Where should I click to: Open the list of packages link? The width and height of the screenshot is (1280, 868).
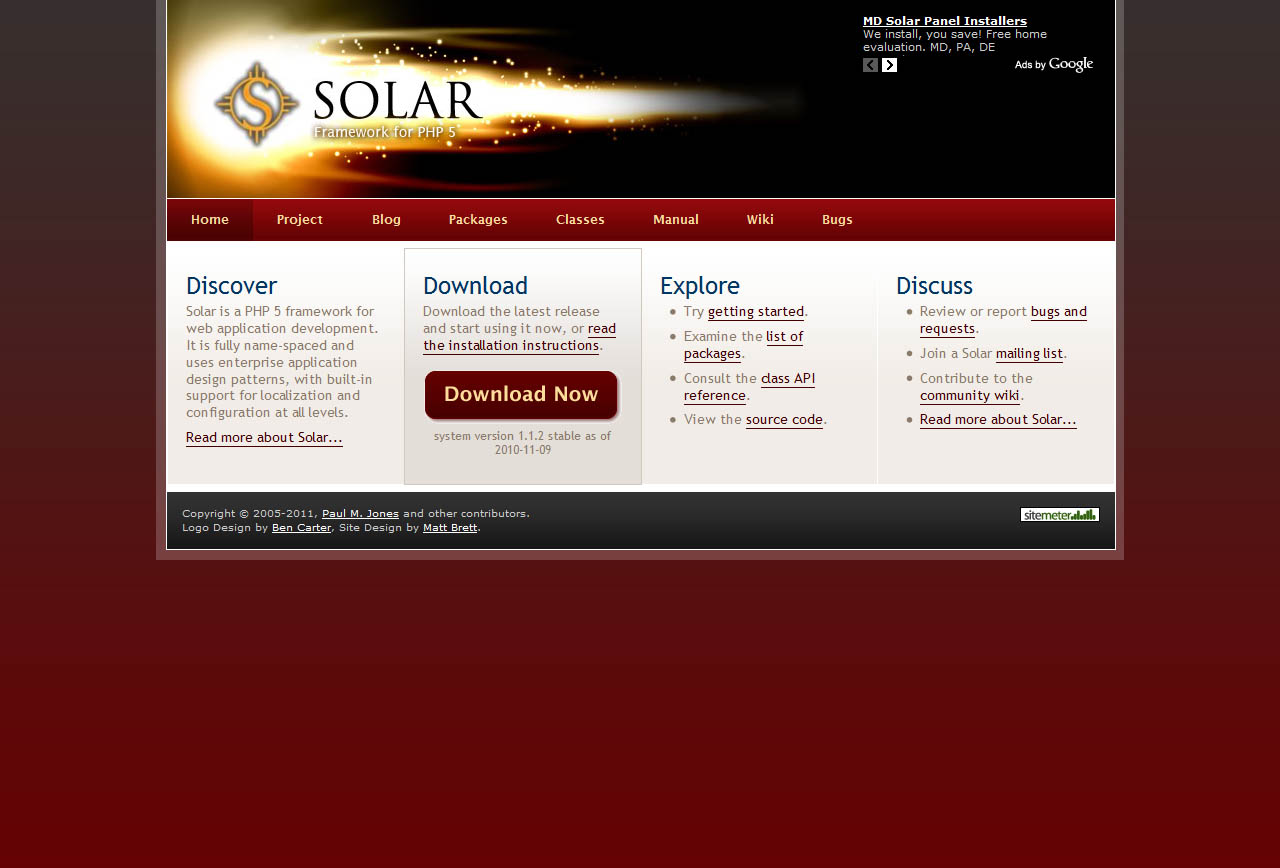click(x=743, y=345)
